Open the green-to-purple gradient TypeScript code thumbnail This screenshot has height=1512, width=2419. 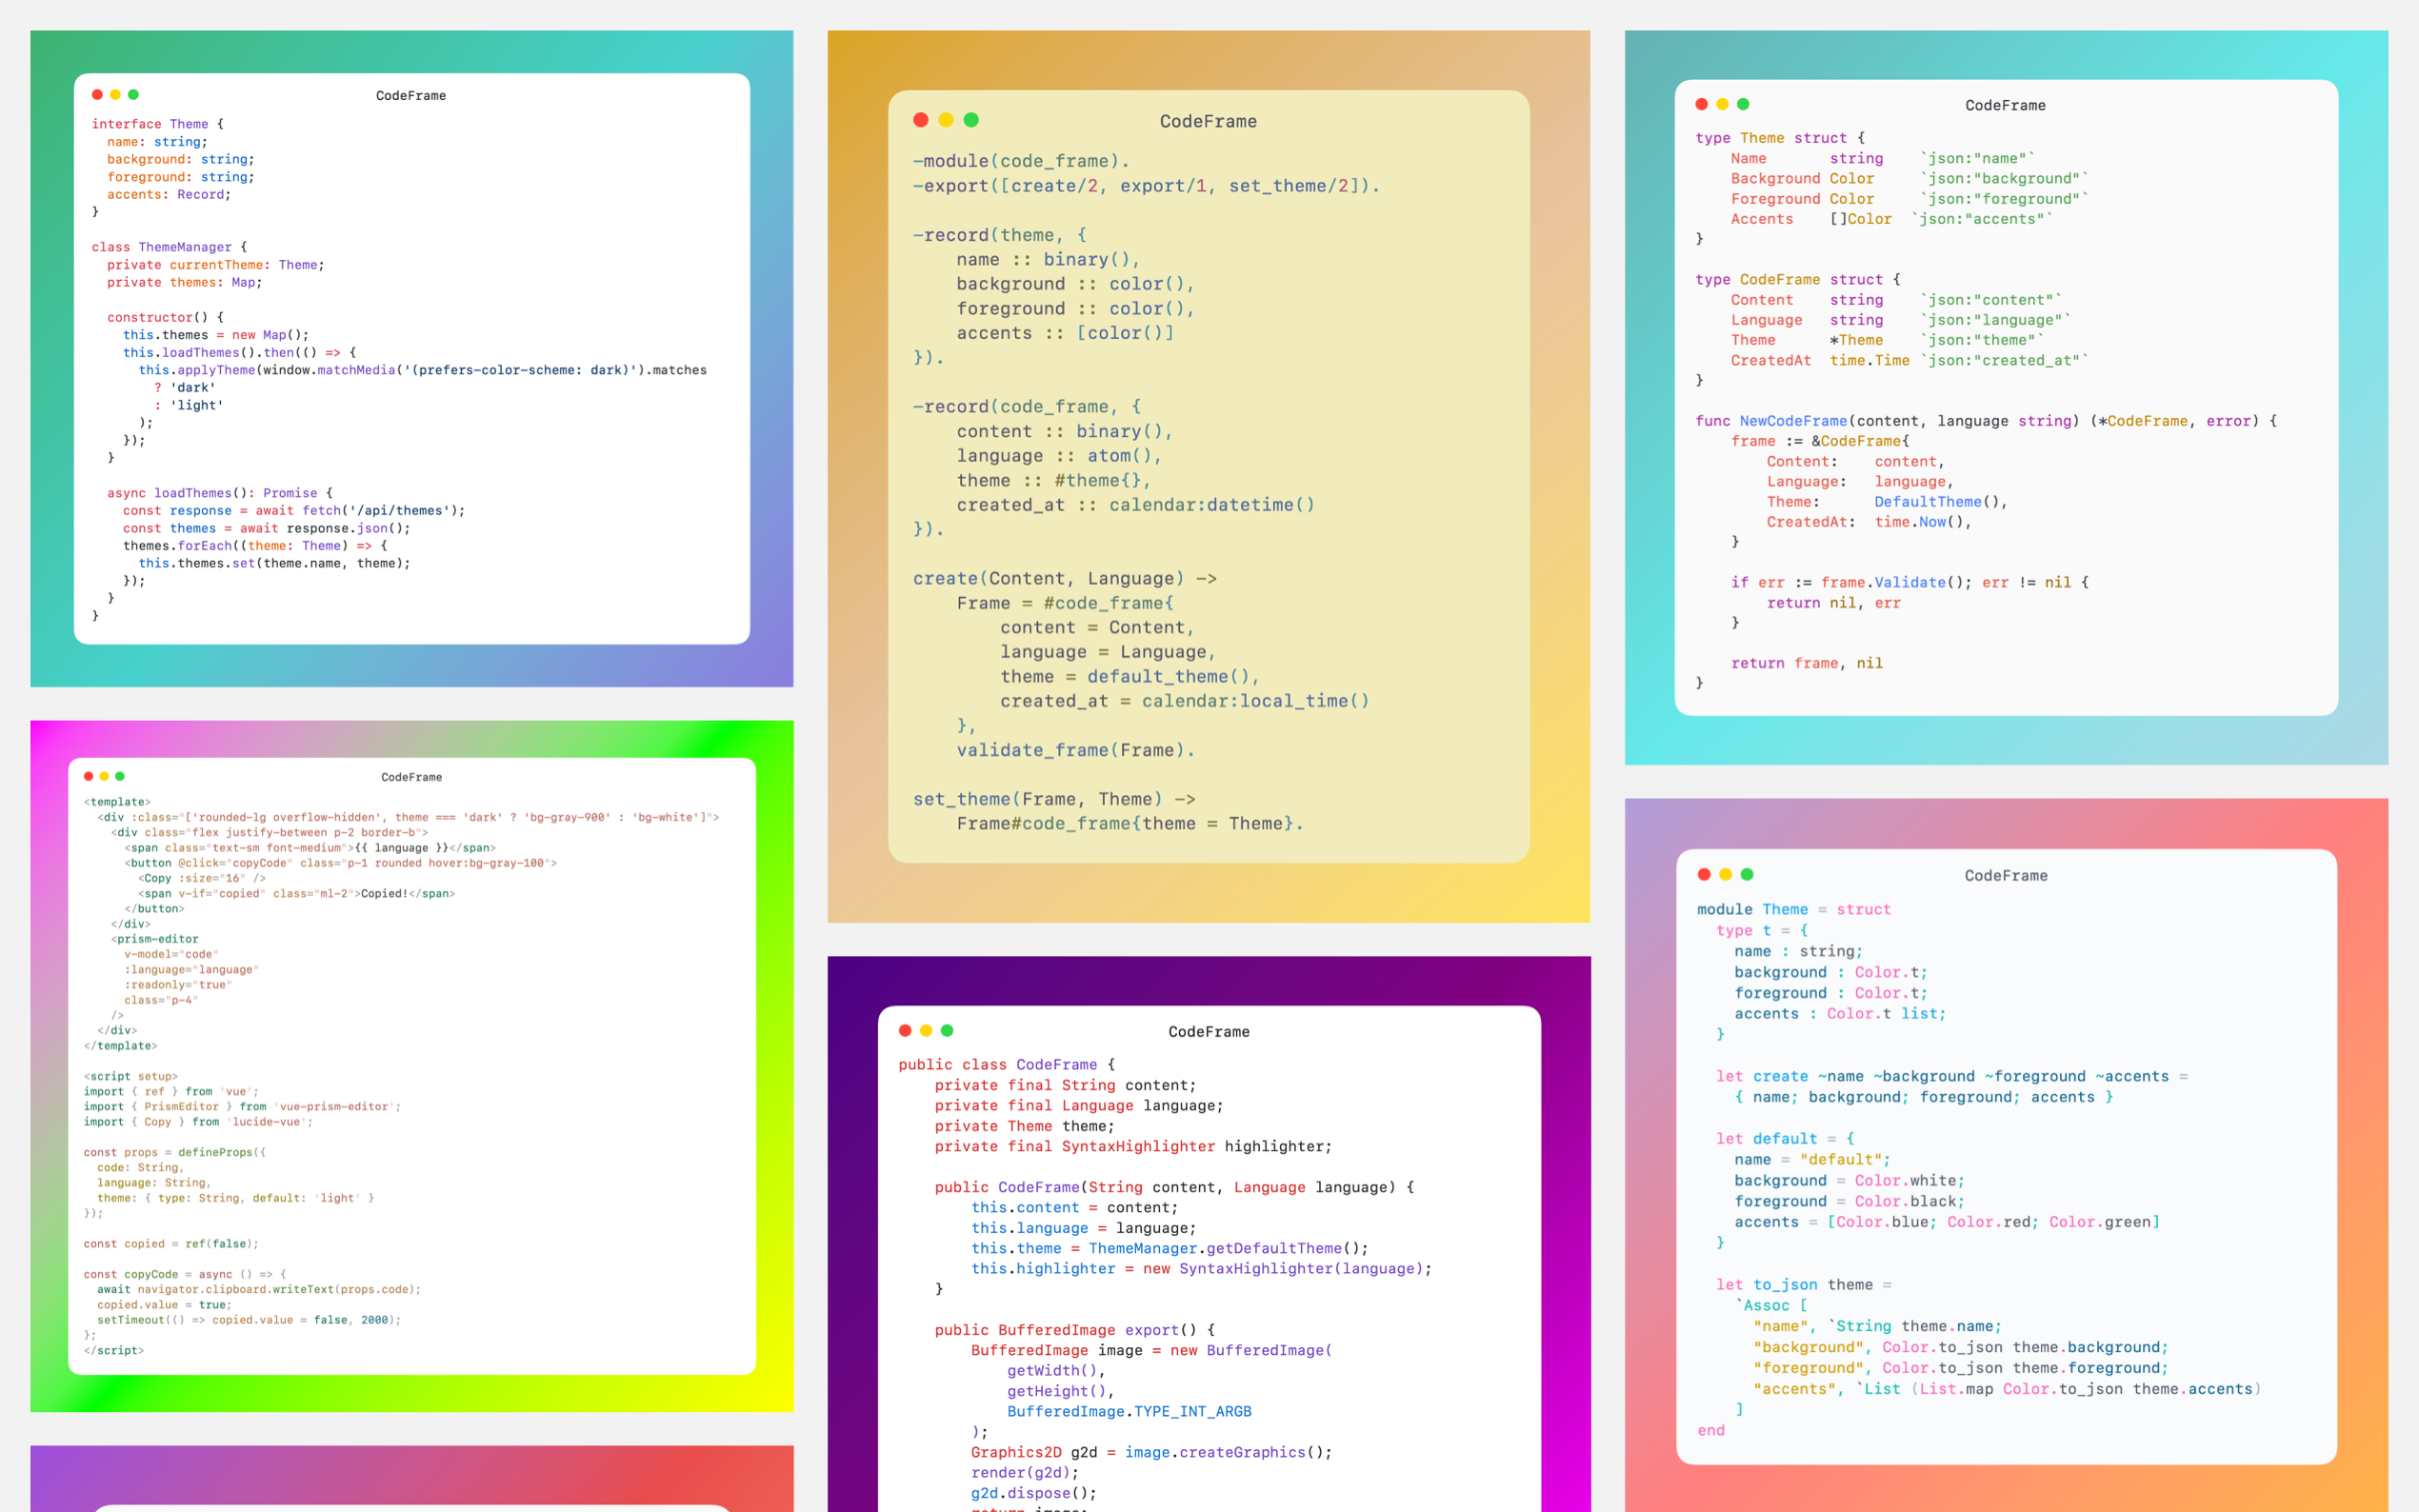click(x=412, y=358)
